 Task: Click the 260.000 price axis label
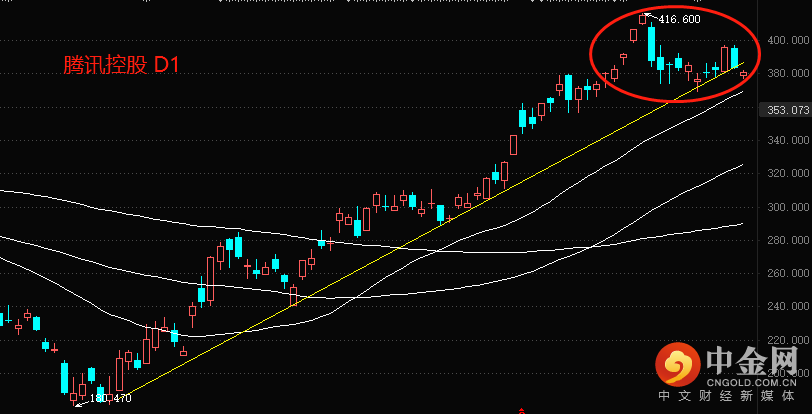(x=788, y=274)
